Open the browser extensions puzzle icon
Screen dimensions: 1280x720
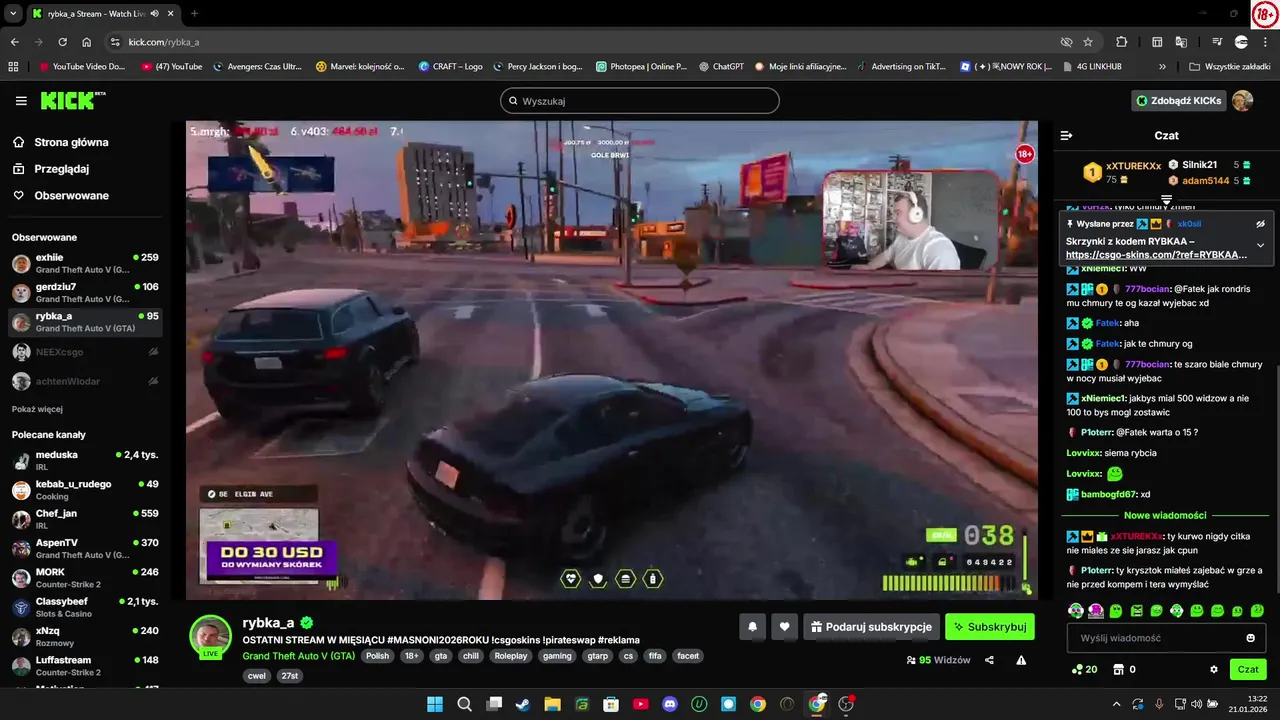click(x=1121, y=42)
